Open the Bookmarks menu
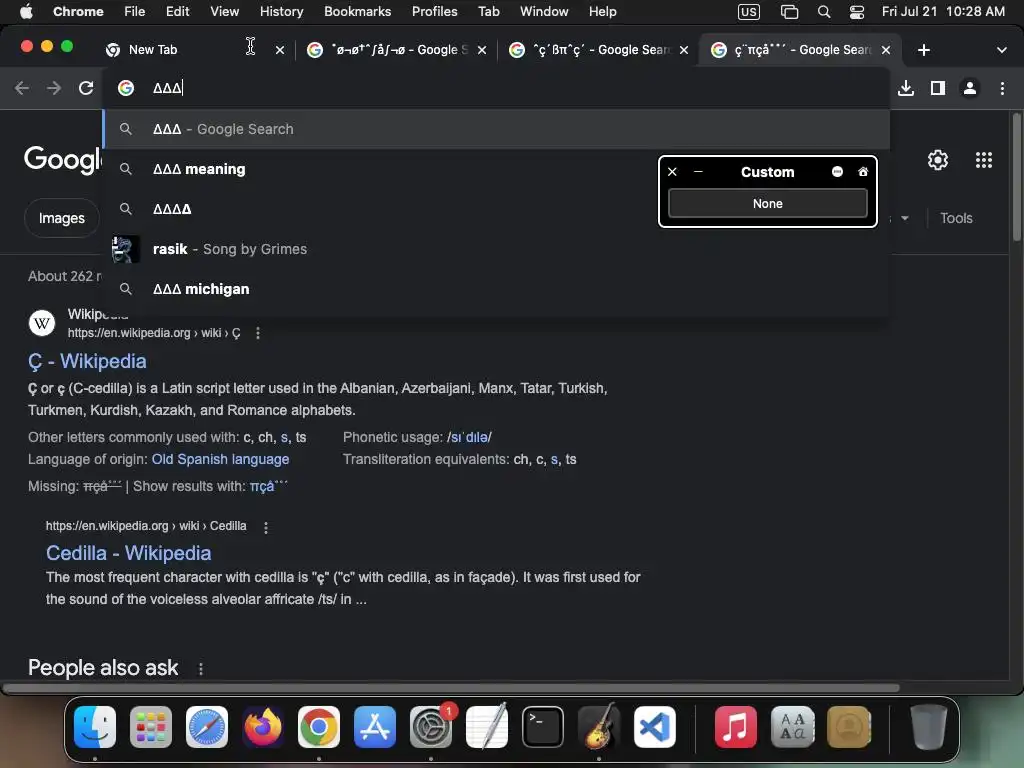1024x768 pixels. (x=357, y=12)
